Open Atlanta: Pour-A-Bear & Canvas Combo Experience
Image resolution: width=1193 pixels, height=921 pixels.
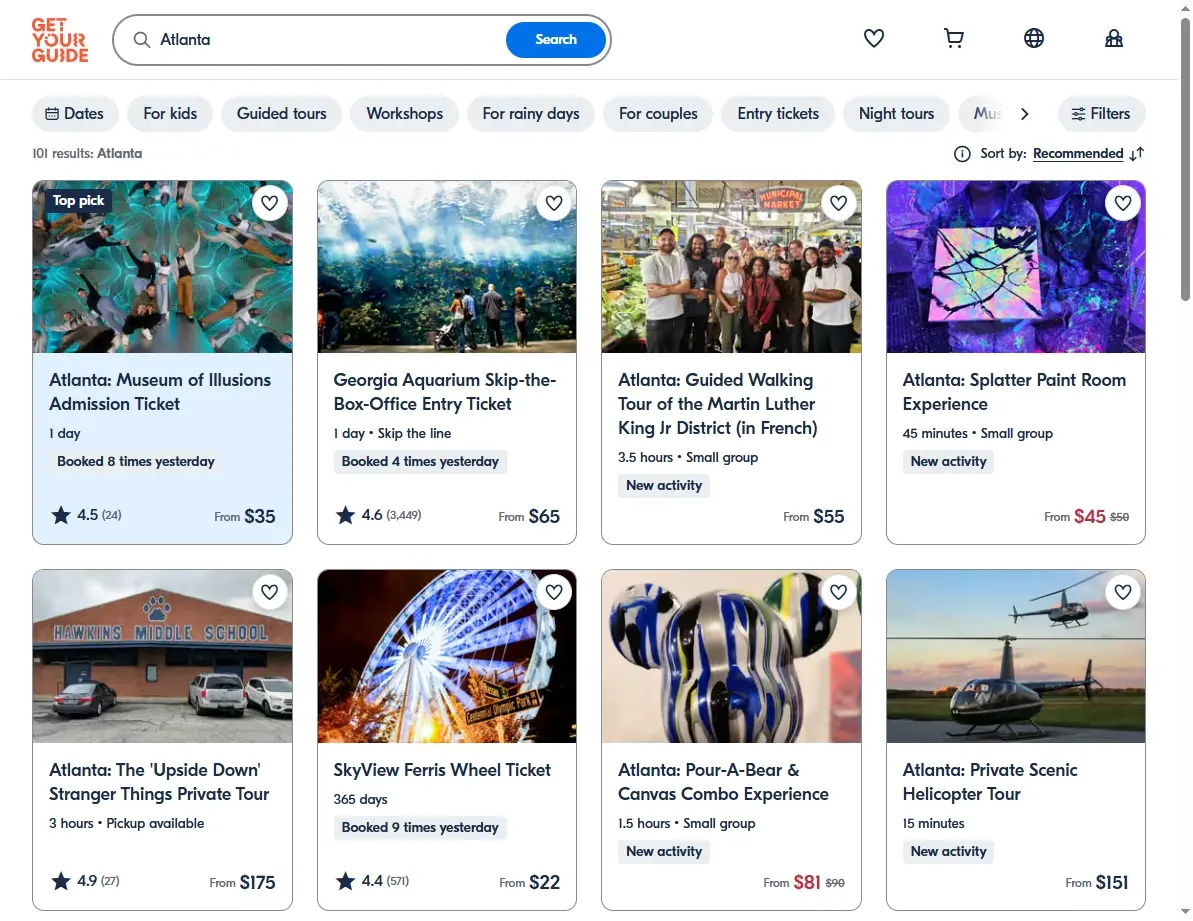(723, 782)
